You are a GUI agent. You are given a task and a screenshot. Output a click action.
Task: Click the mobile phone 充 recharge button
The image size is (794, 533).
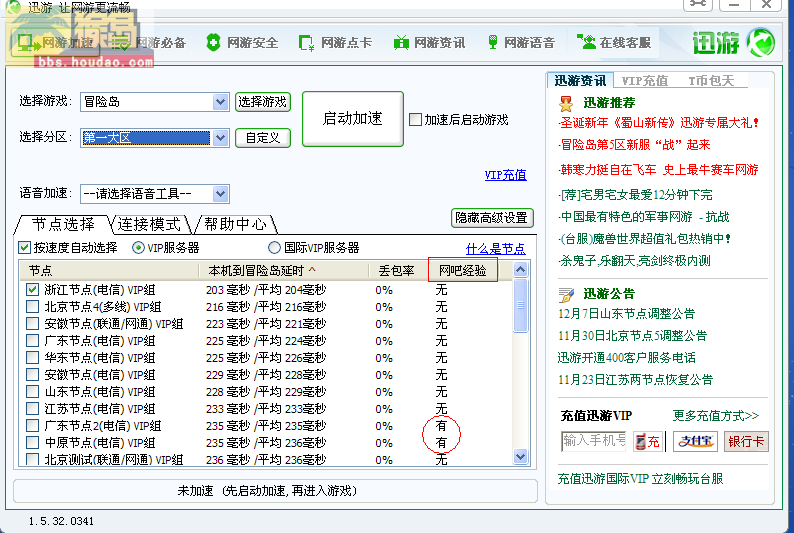click(x=648, y=441)
